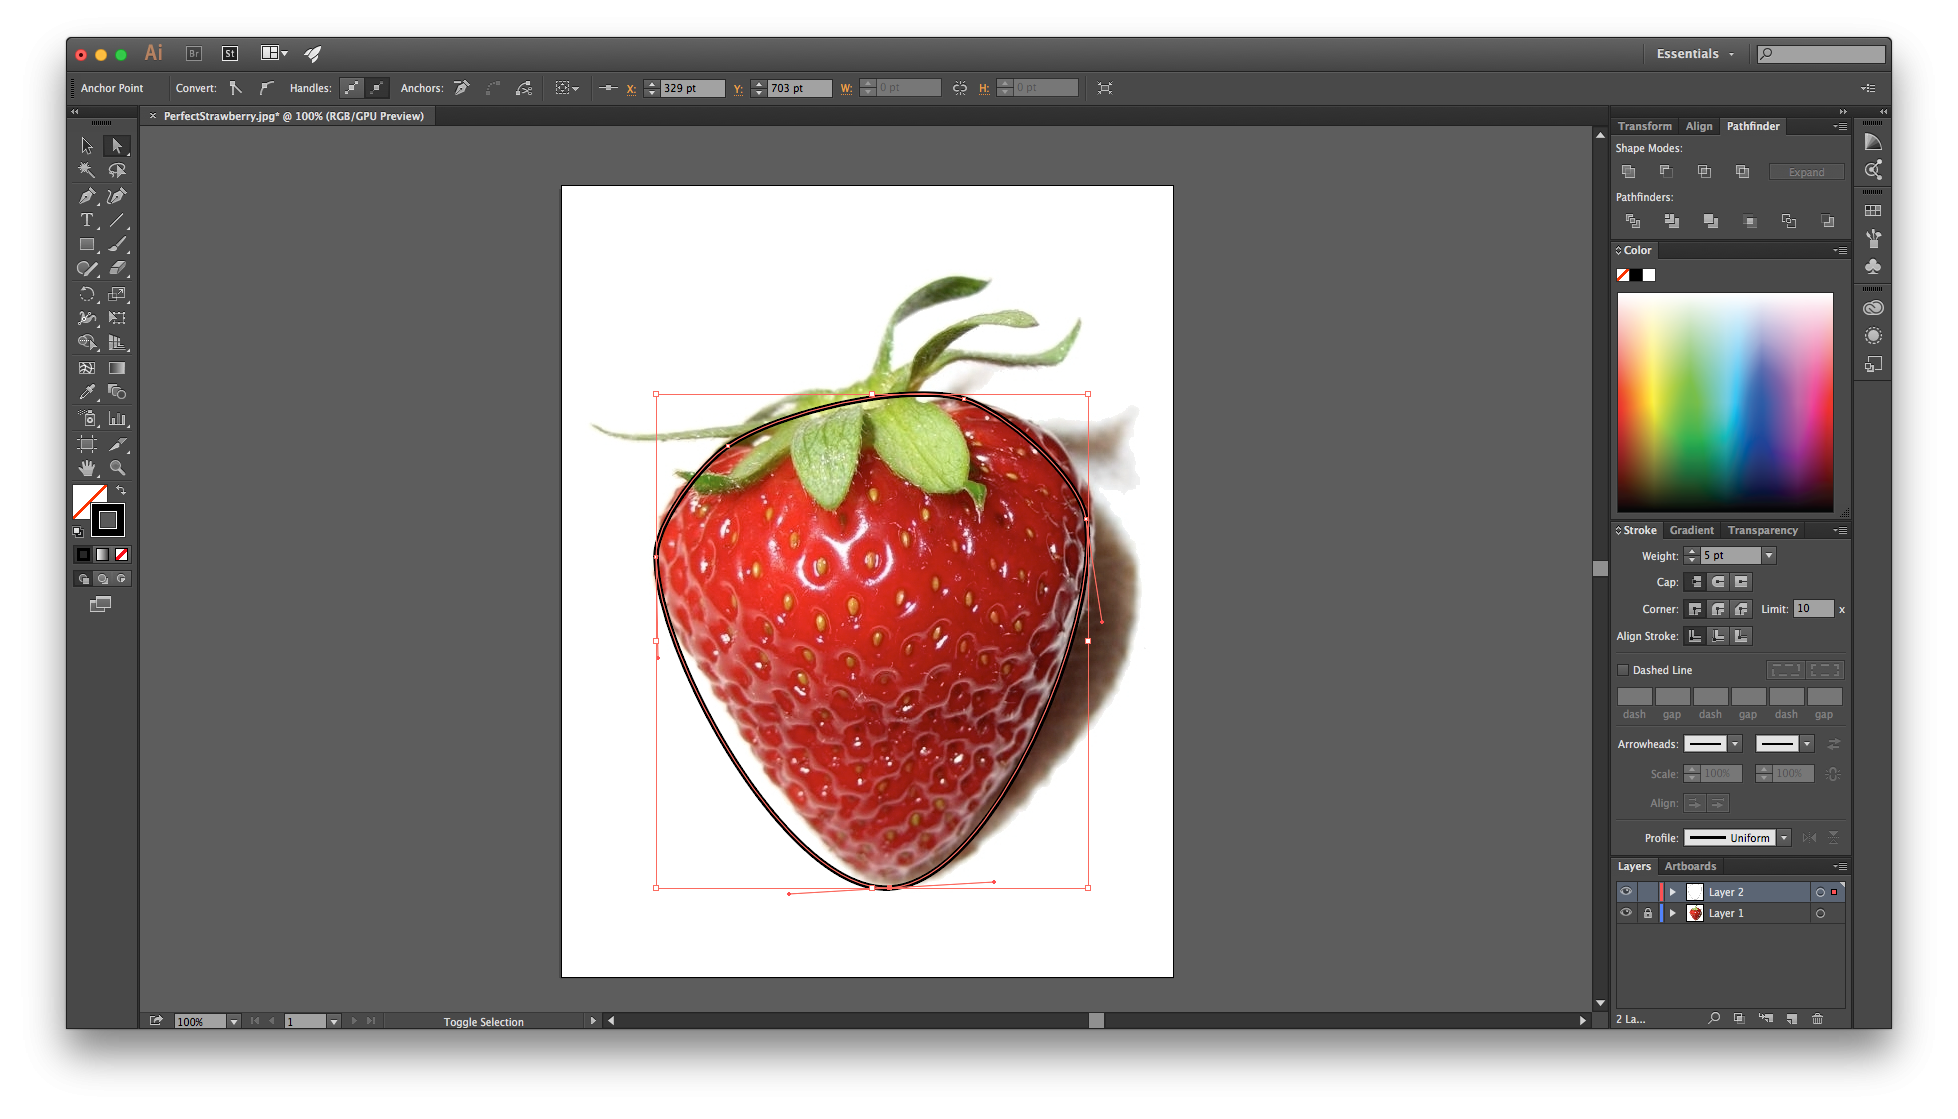The image size is (1958, 1119).
Task: Pick the Hand tool
Action: click(x=87, y=467)
